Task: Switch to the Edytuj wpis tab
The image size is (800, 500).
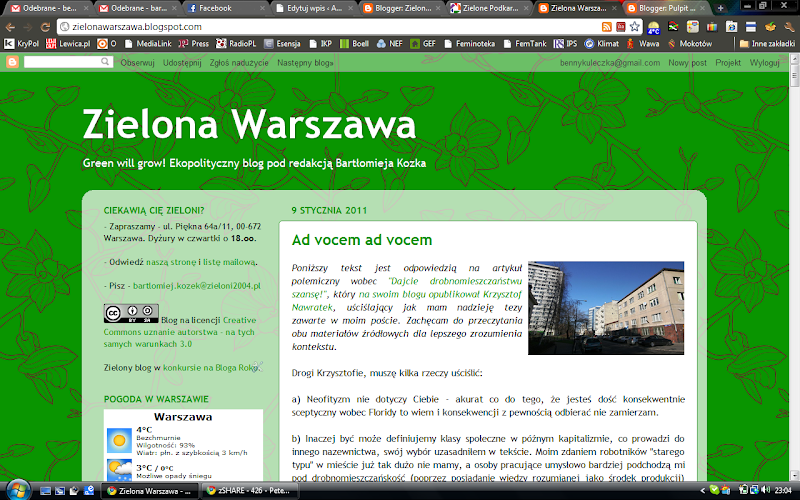Action: click(314, 8)
